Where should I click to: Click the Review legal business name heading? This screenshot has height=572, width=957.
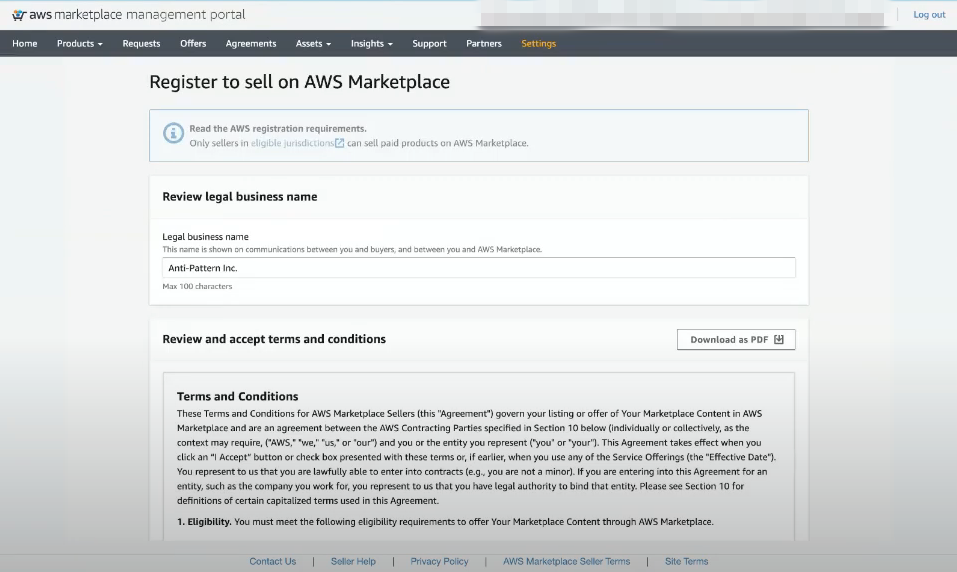tap(240, 197)
